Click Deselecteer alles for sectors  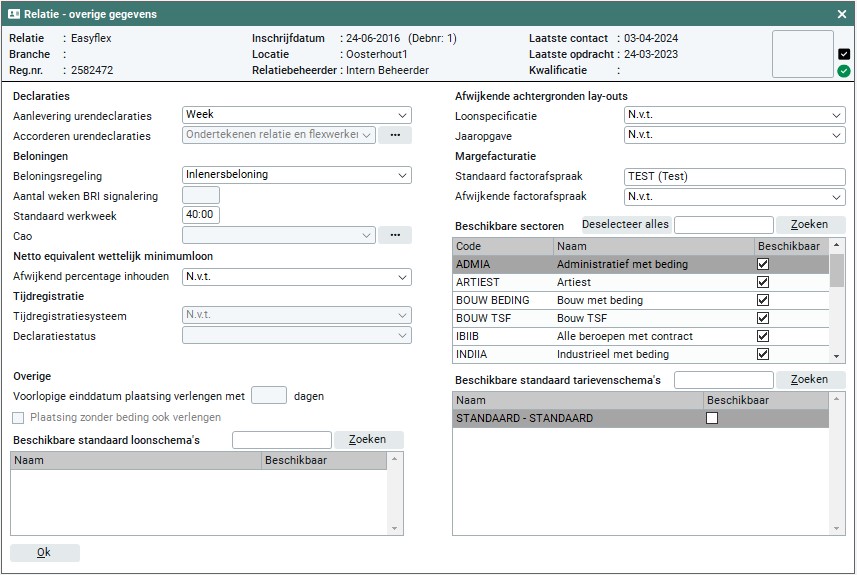626,225
